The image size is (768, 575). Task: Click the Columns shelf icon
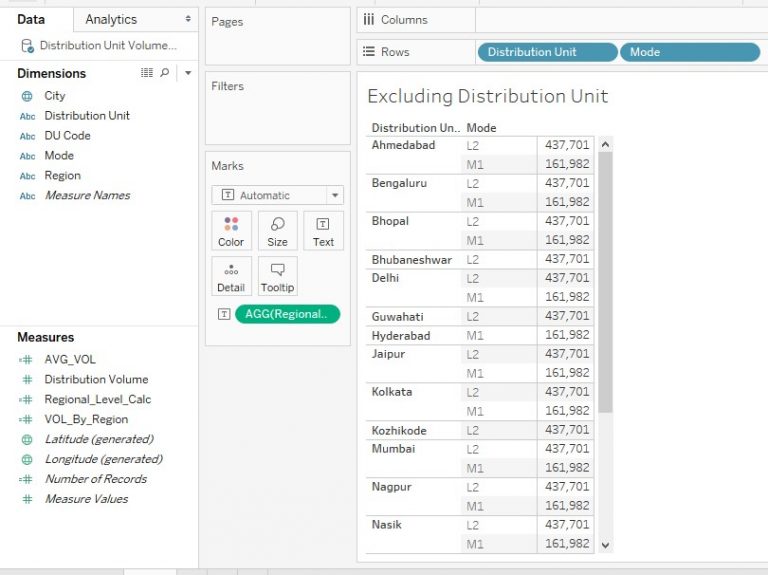click(368, 20)
